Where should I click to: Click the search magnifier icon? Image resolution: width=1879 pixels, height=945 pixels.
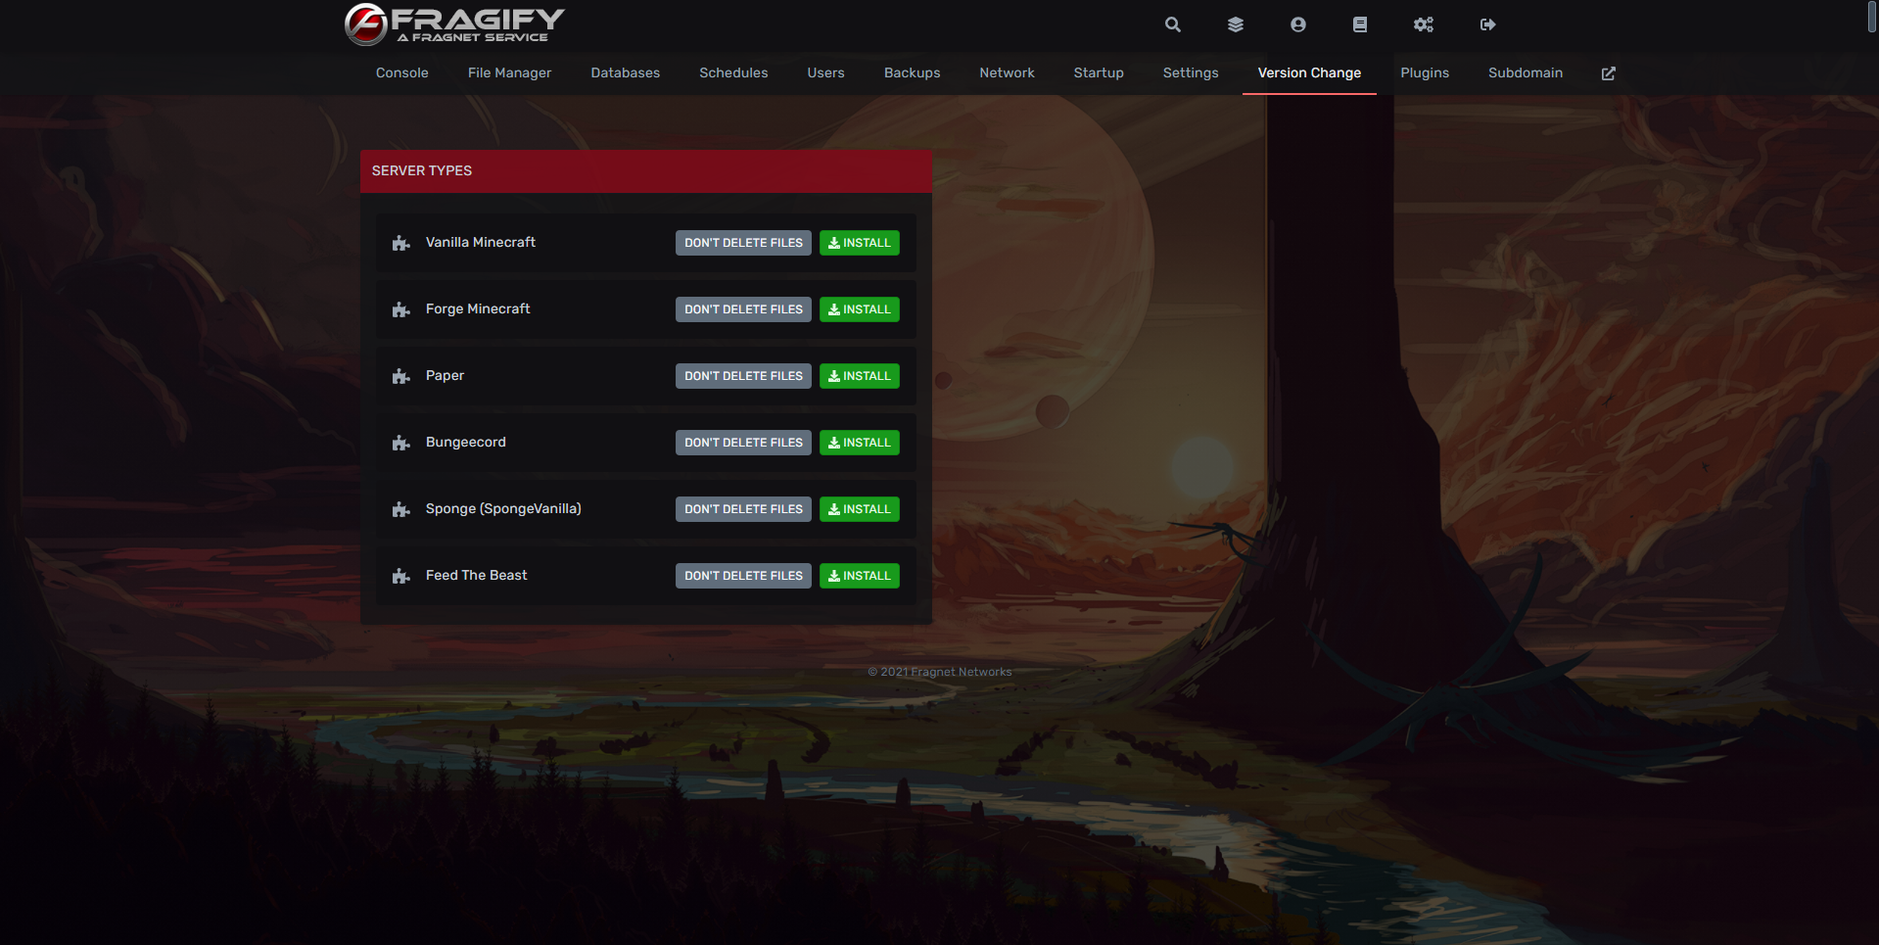pyautogui.click(x=1172, y=24)
